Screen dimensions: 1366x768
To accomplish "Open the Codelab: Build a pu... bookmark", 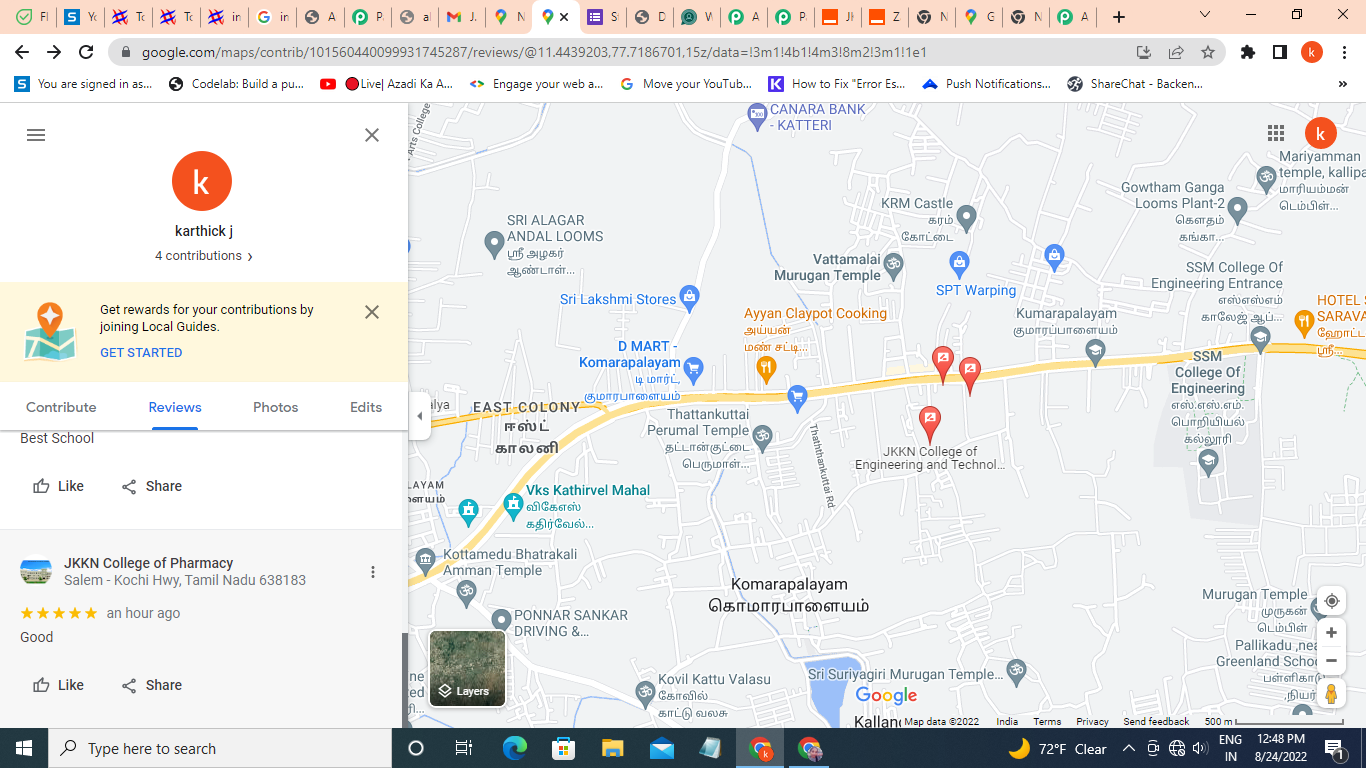I will (x=236, y=84).
